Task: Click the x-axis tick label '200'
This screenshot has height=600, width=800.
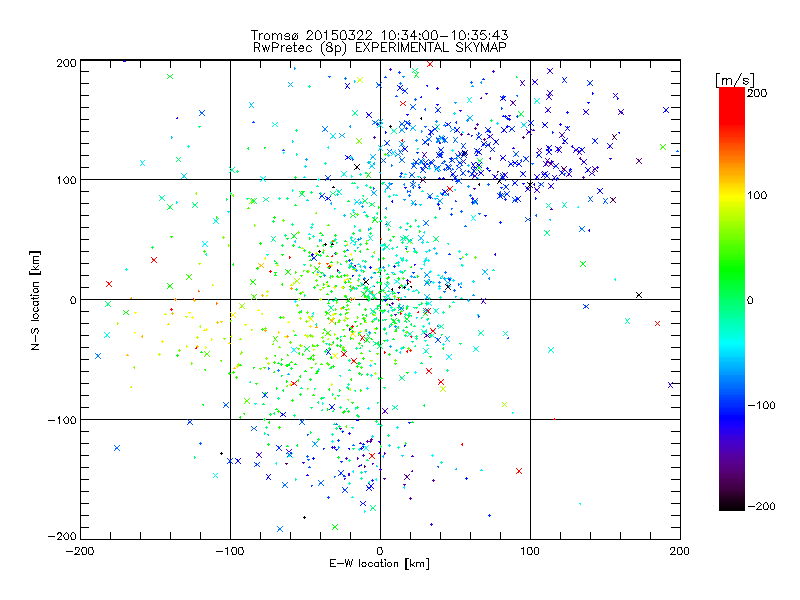Action: pos(680,551)
